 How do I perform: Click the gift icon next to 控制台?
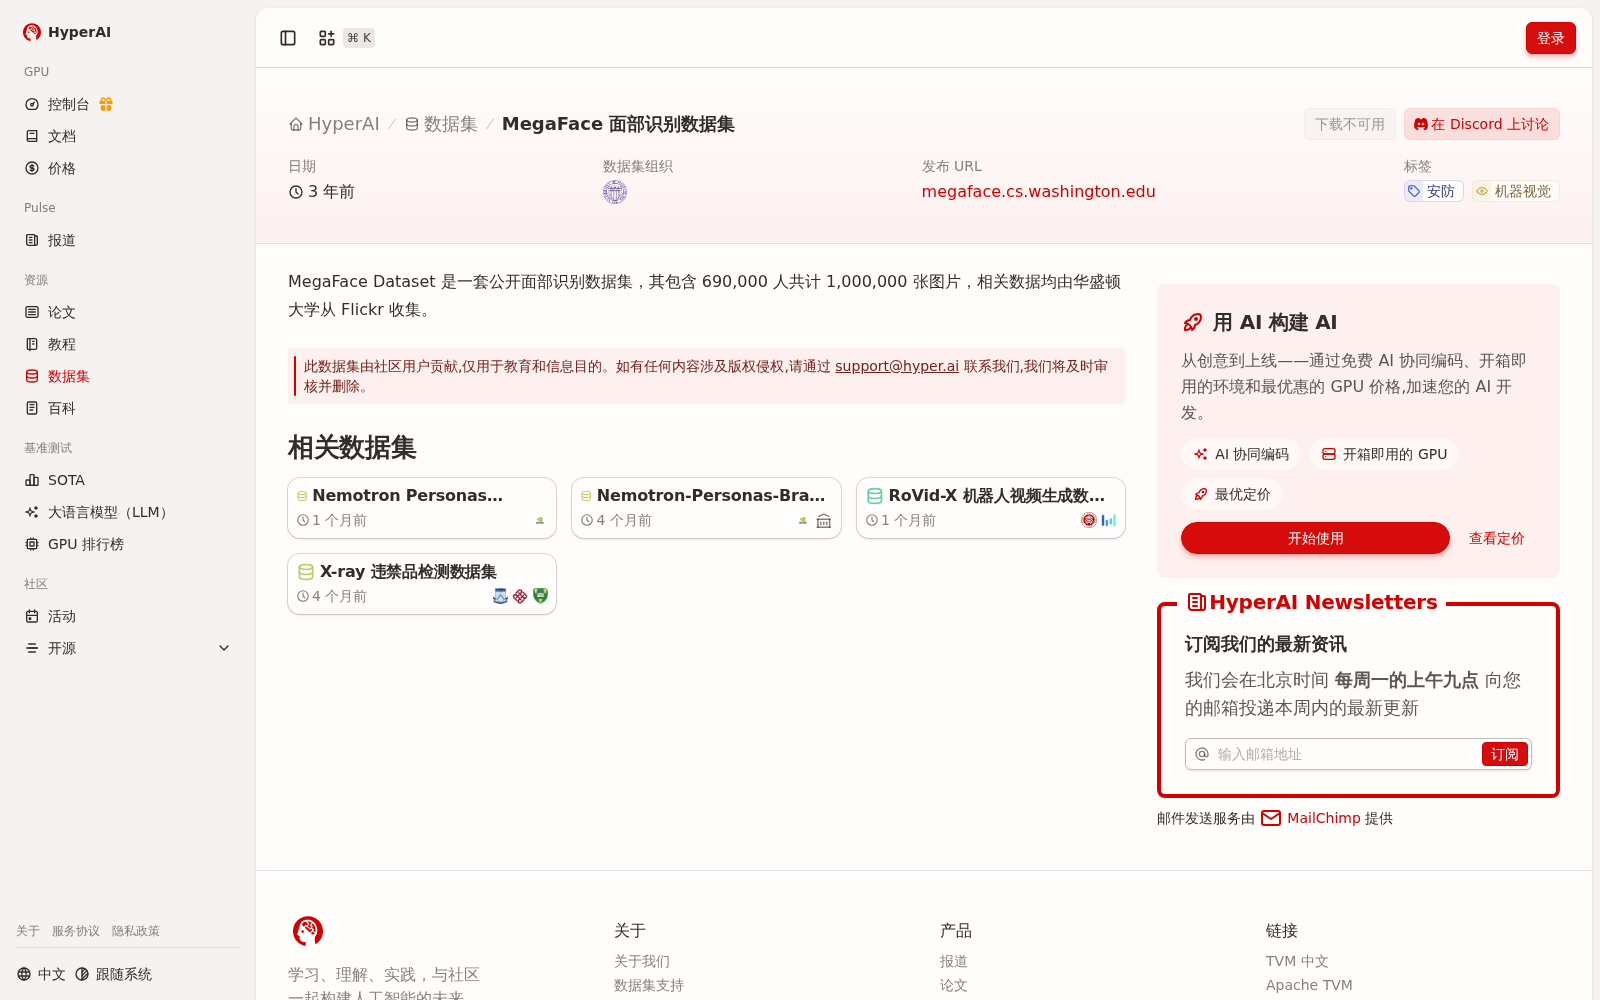tap(106, 104)
